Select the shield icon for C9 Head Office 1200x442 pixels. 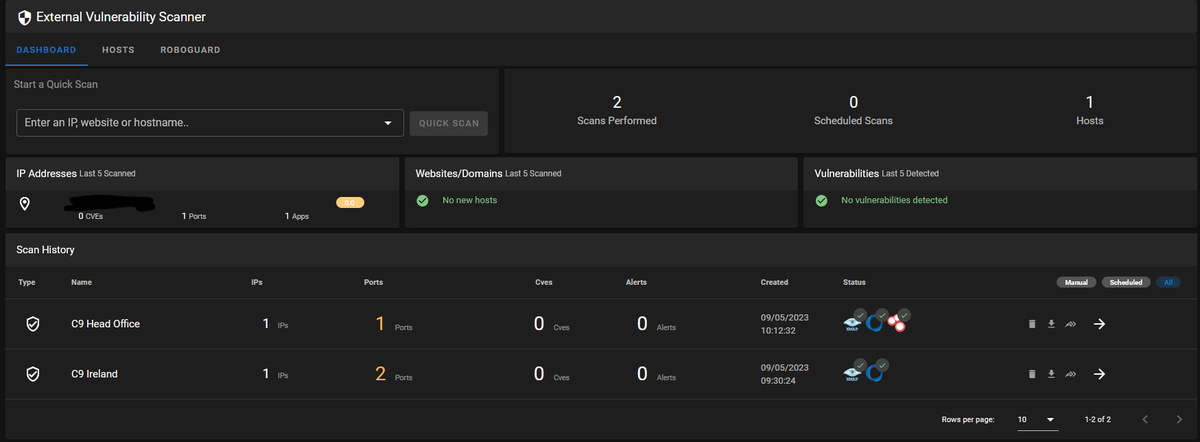(x=32, y=324)
